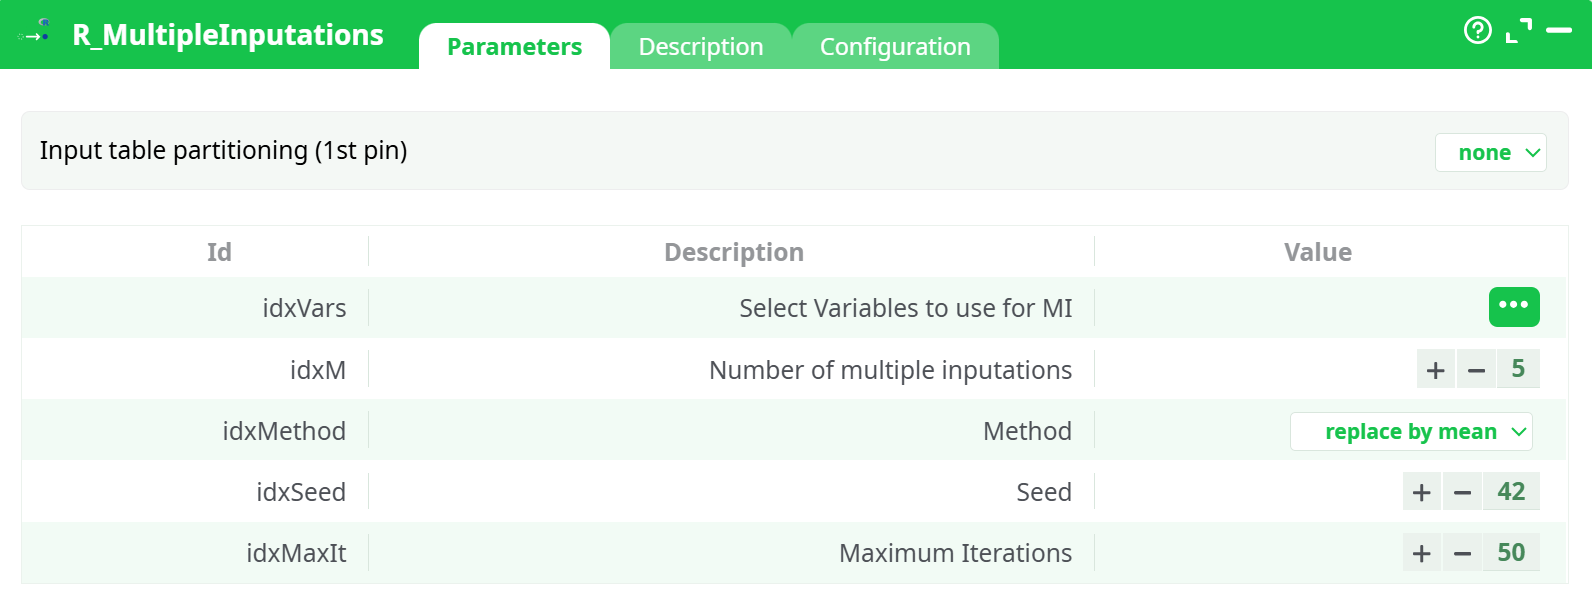1592x613 pixels.
Task: Decrease number of multiple inputations
Action: pyautogui.click(x=1476, y=370)
